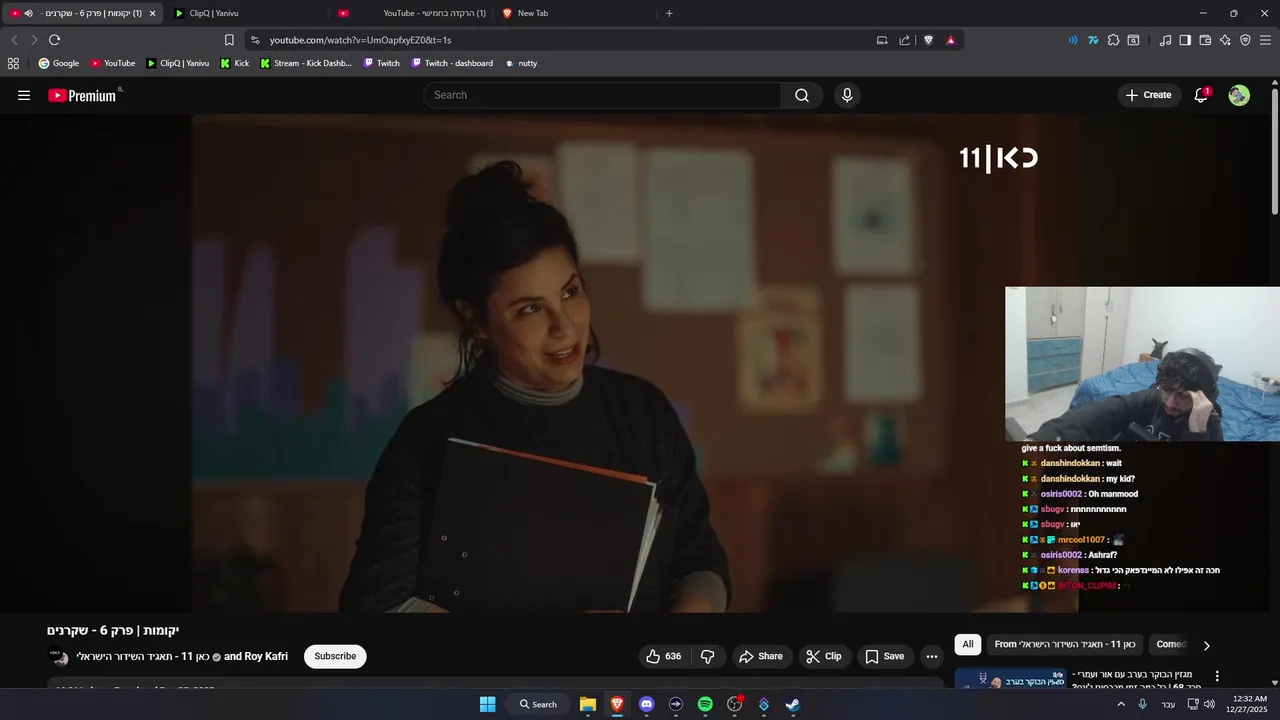This screenshot has width=1280, height=720.
Task: Open the music note playlist icon in toolbar
Action: pyautogui.click(x=1165, y=40)
